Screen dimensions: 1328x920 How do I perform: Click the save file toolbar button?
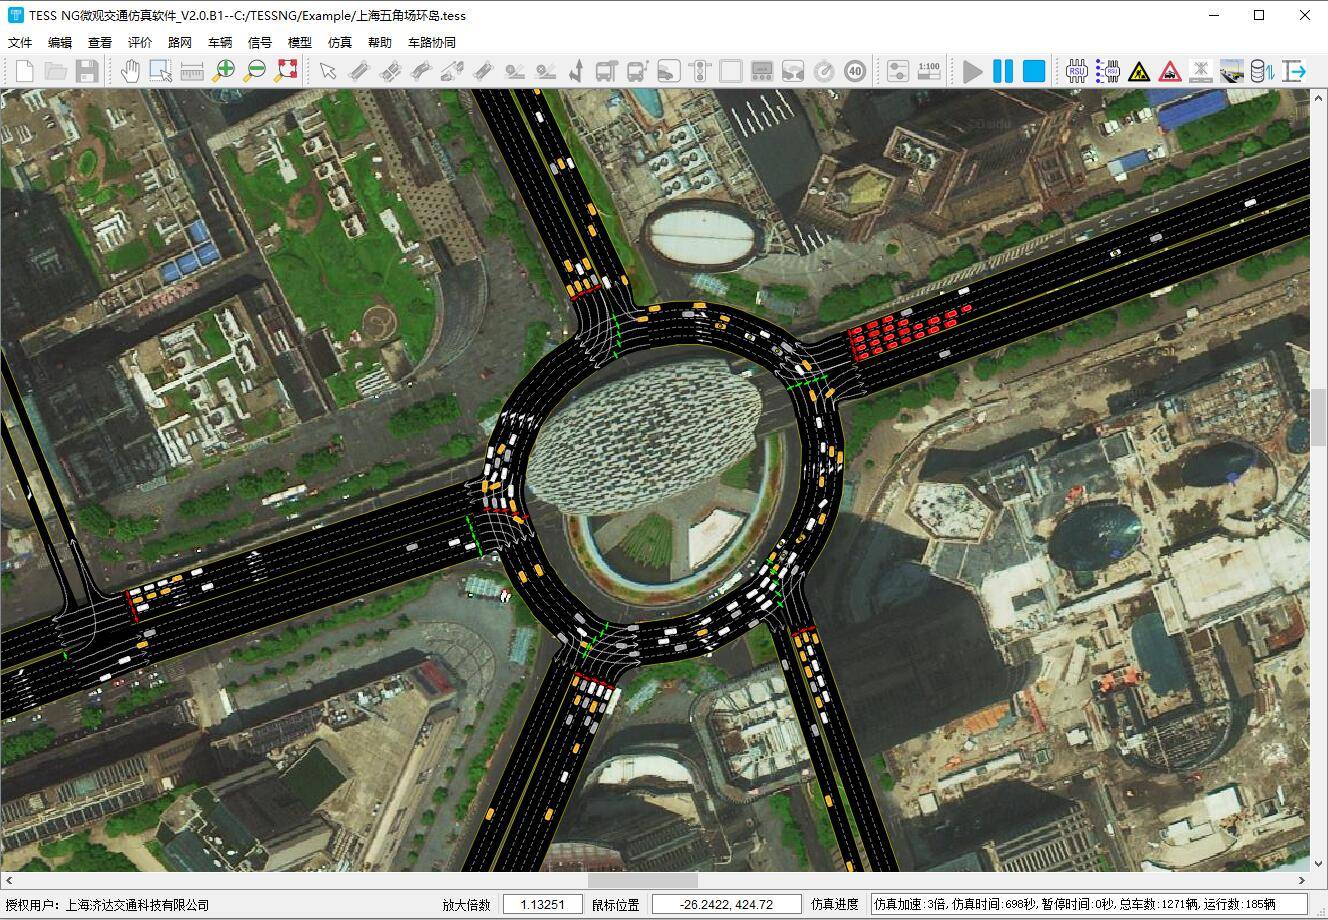point(87,71)
